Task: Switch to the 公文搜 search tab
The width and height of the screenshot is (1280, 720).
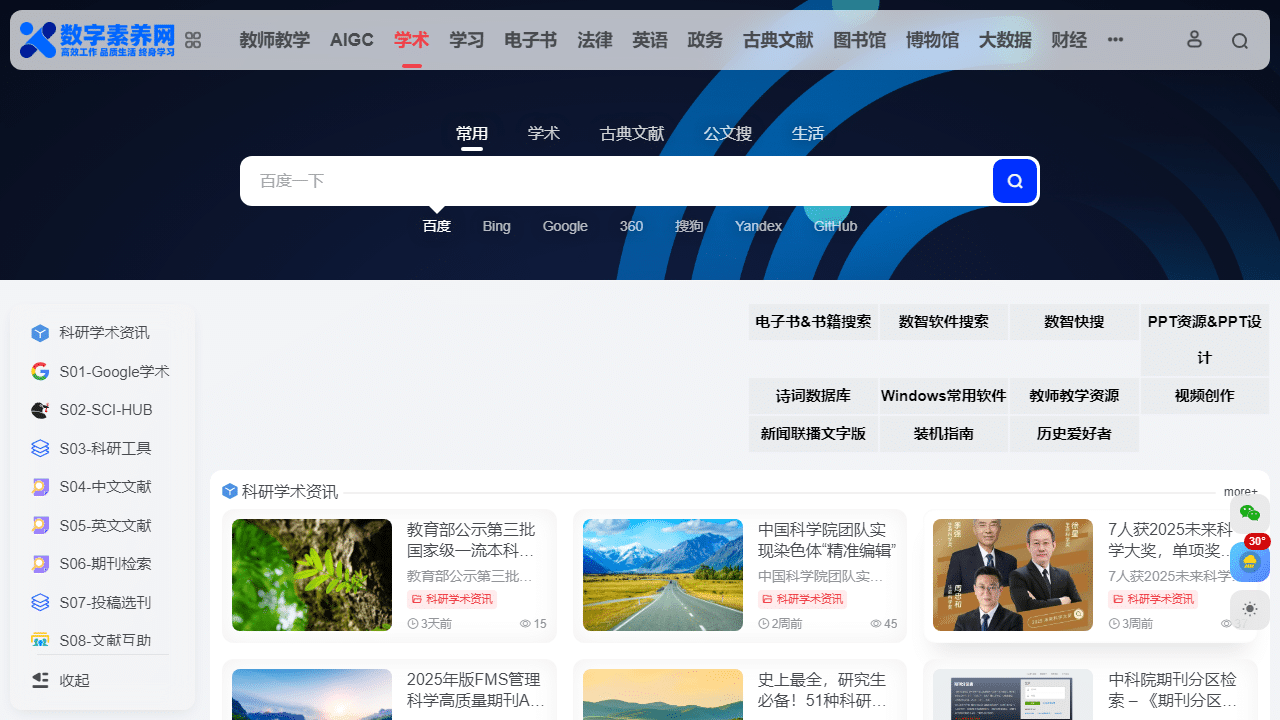Action: 728,134
